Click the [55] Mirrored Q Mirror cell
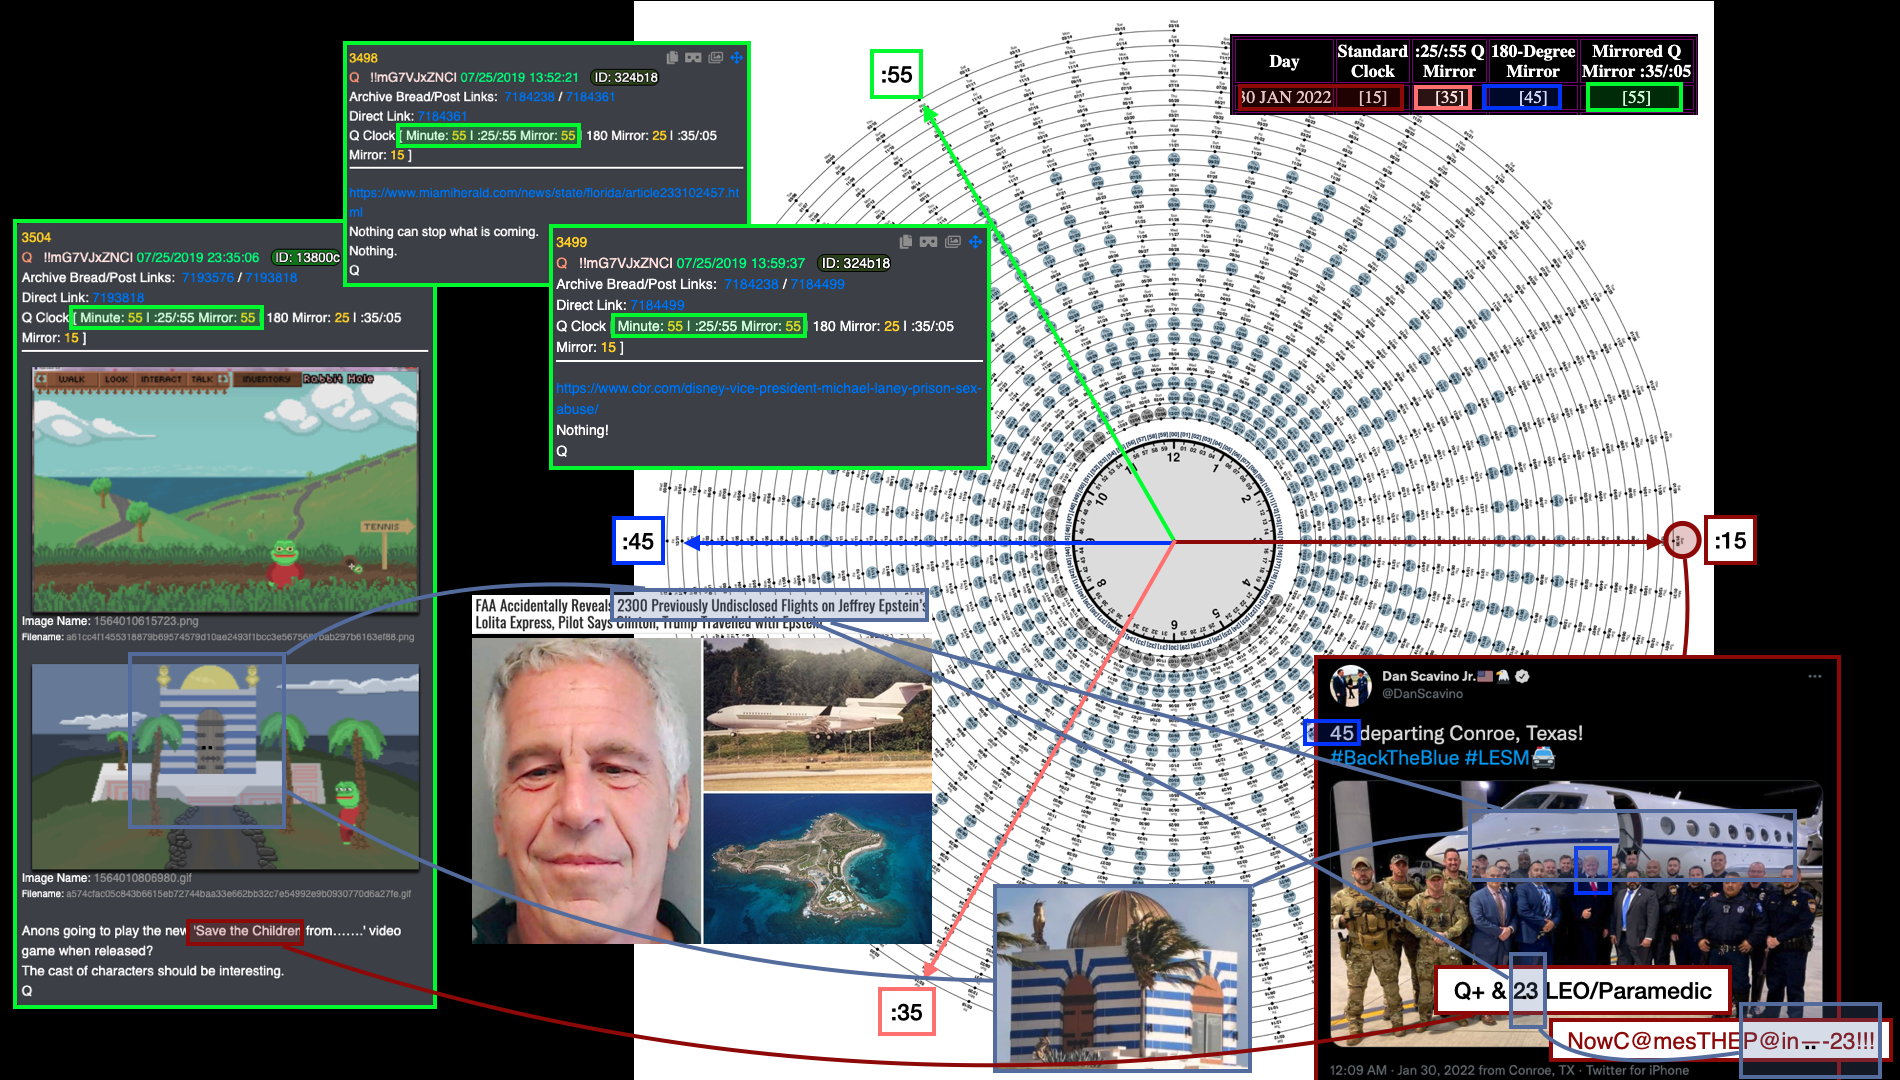Screen dimensions: 1900x1080 coord(1636,97)
